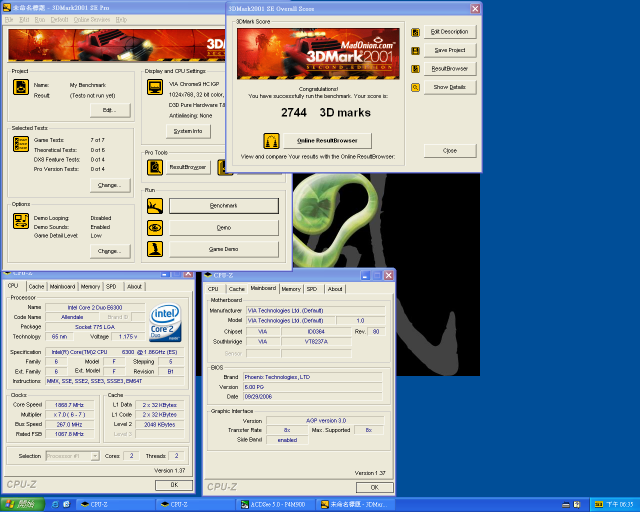The width and height of the screenshot is (640, 512).
Task: Click the Game Demo joystick icon
Action: coord(155,249)
